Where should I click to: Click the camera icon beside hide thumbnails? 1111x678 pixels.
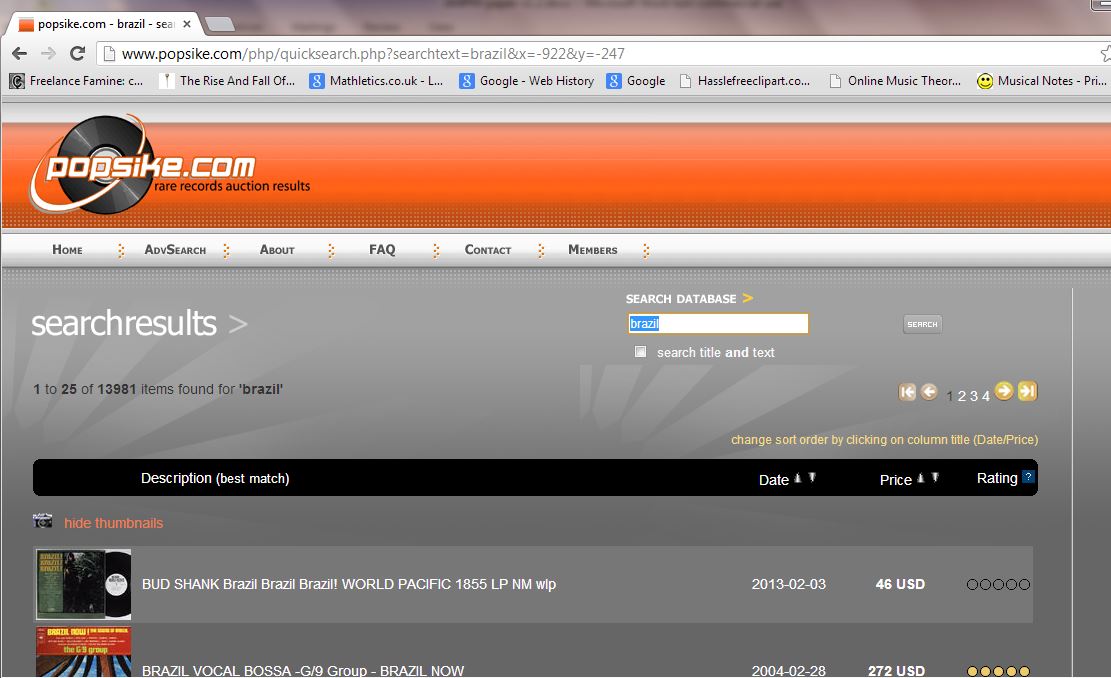tap(43, 521)
